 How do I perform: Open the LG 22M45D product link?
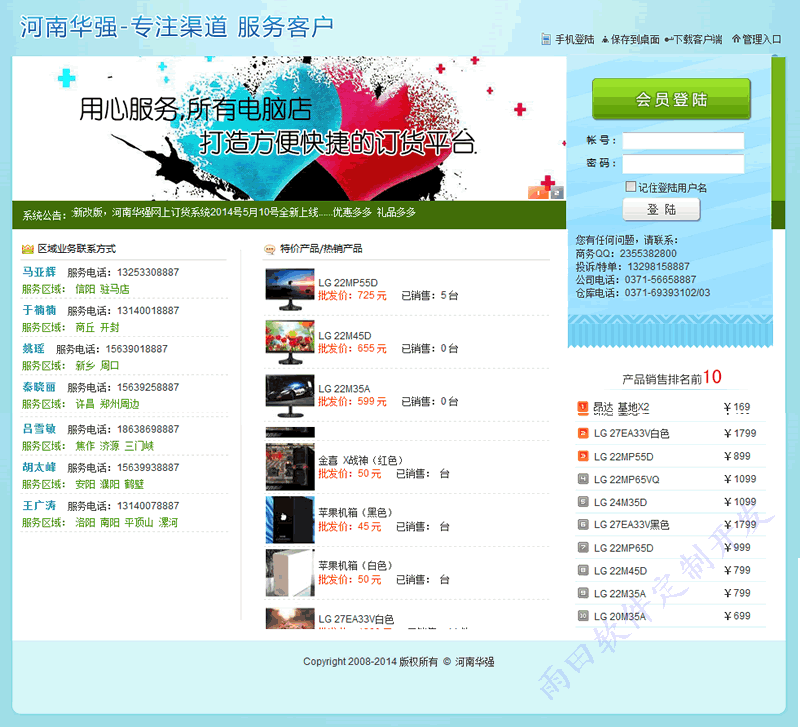[x=345, y=335]
